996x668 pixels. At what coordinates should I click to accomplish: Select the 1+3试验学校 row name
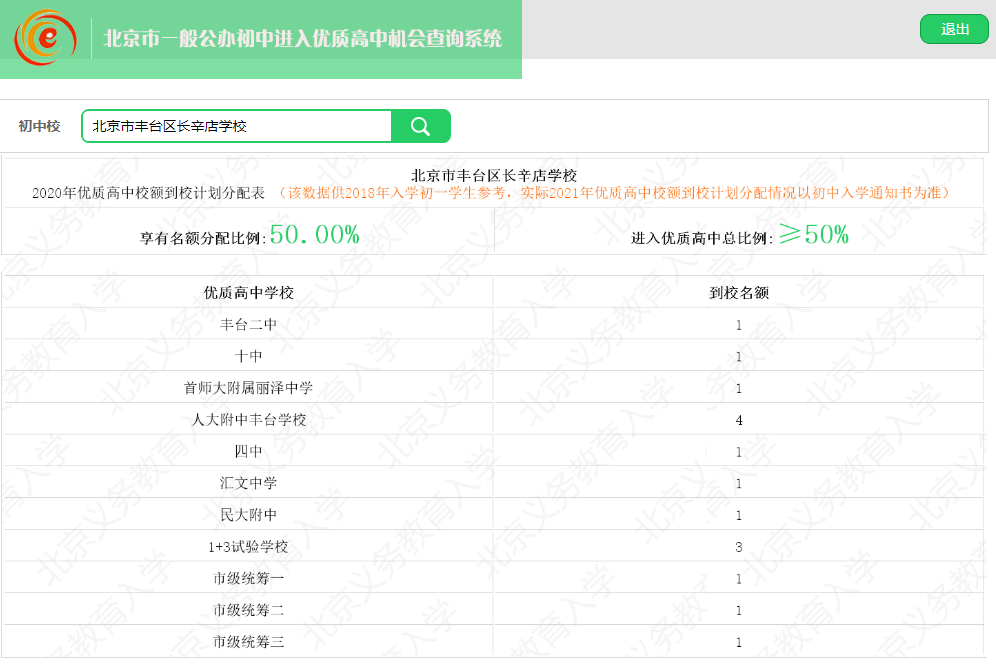pos(248,547)
